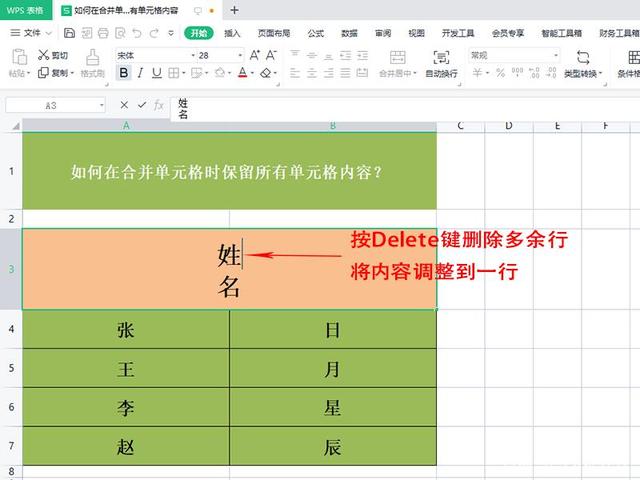Click the fill color bucket icon
640x480 pixels.
tap(220, 73)
